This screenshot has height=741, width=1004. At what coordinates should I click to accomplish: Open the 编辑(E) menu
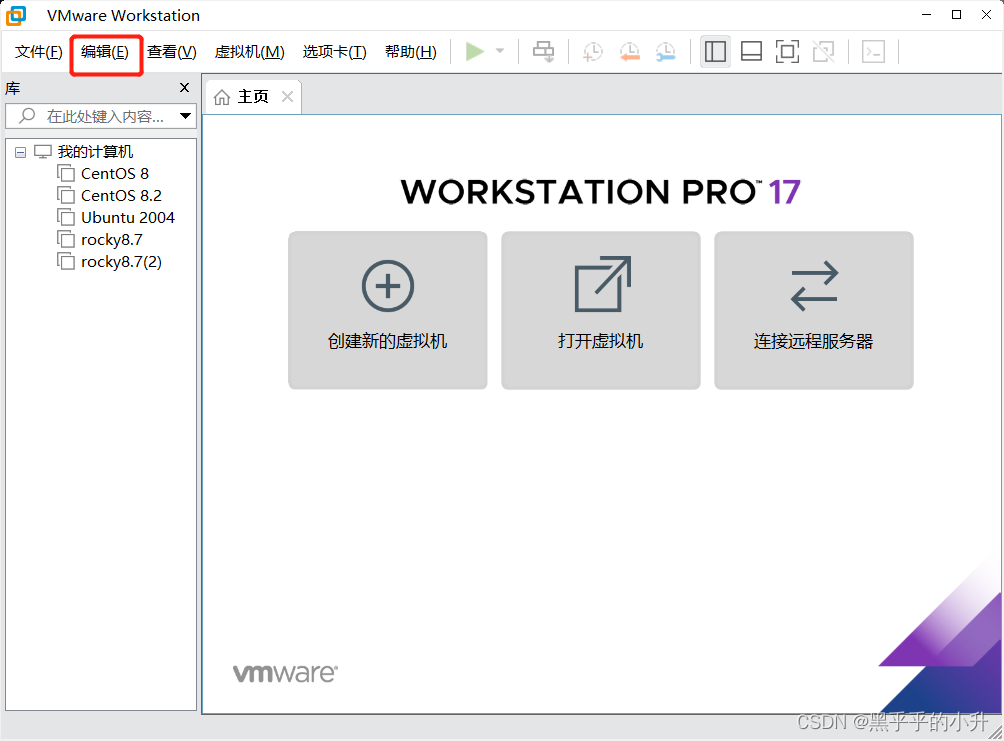105,52
